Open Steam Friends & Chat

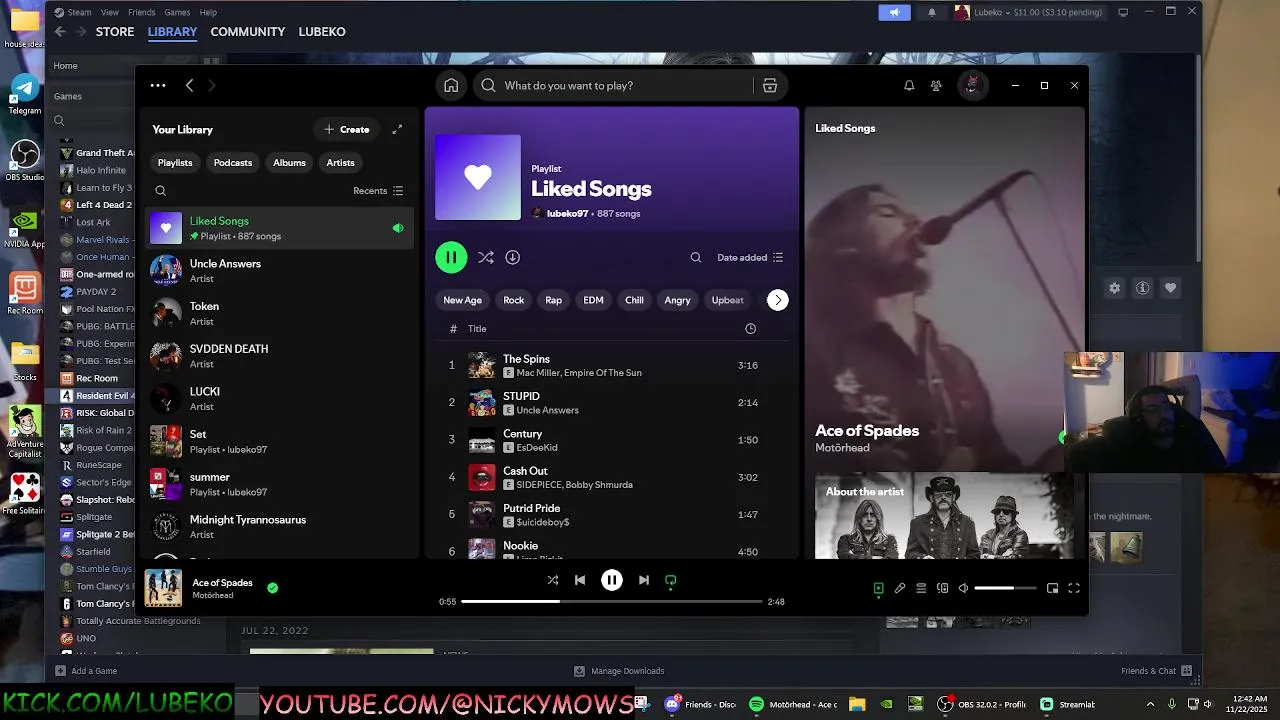(x=1157, y=671)
